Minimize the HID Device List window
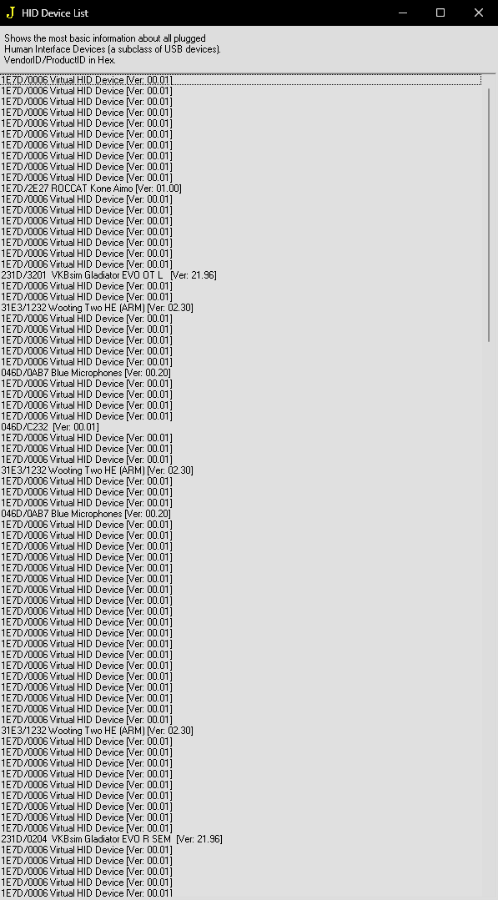The image size is (498, 900). pos(403,13)
